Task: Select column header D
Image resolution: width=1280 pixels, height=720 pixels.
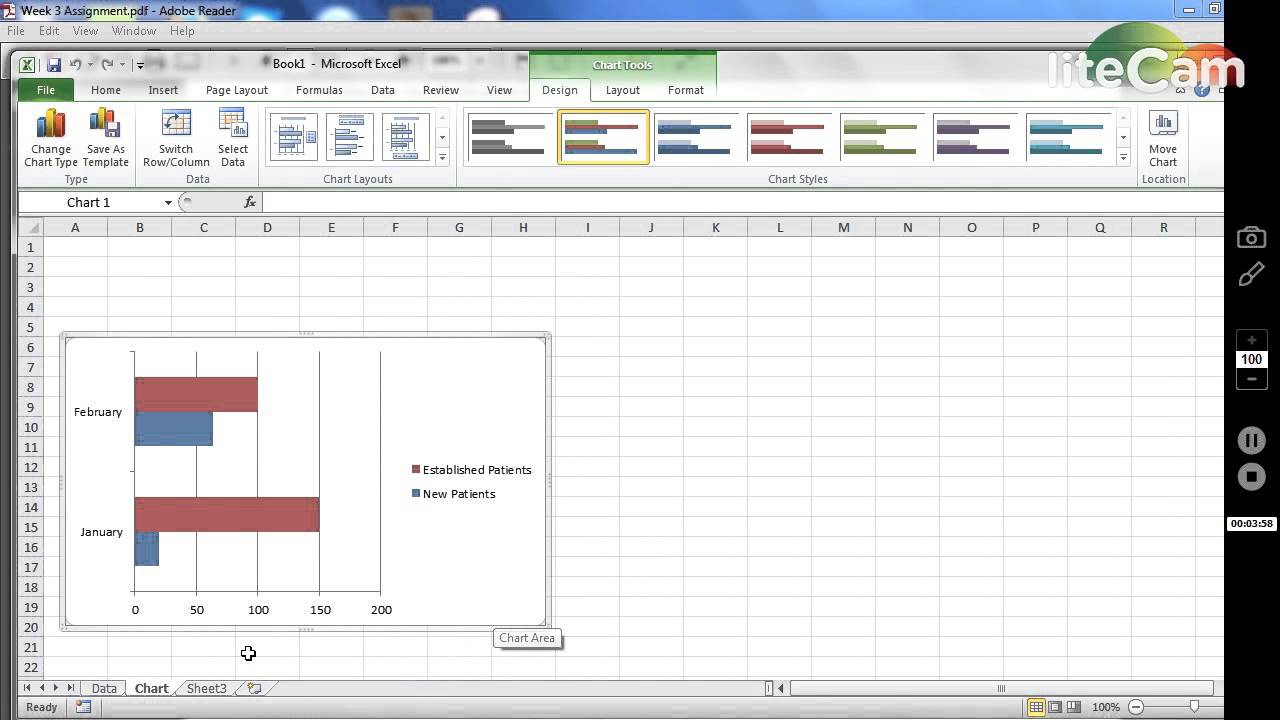Action: [267, 228]
